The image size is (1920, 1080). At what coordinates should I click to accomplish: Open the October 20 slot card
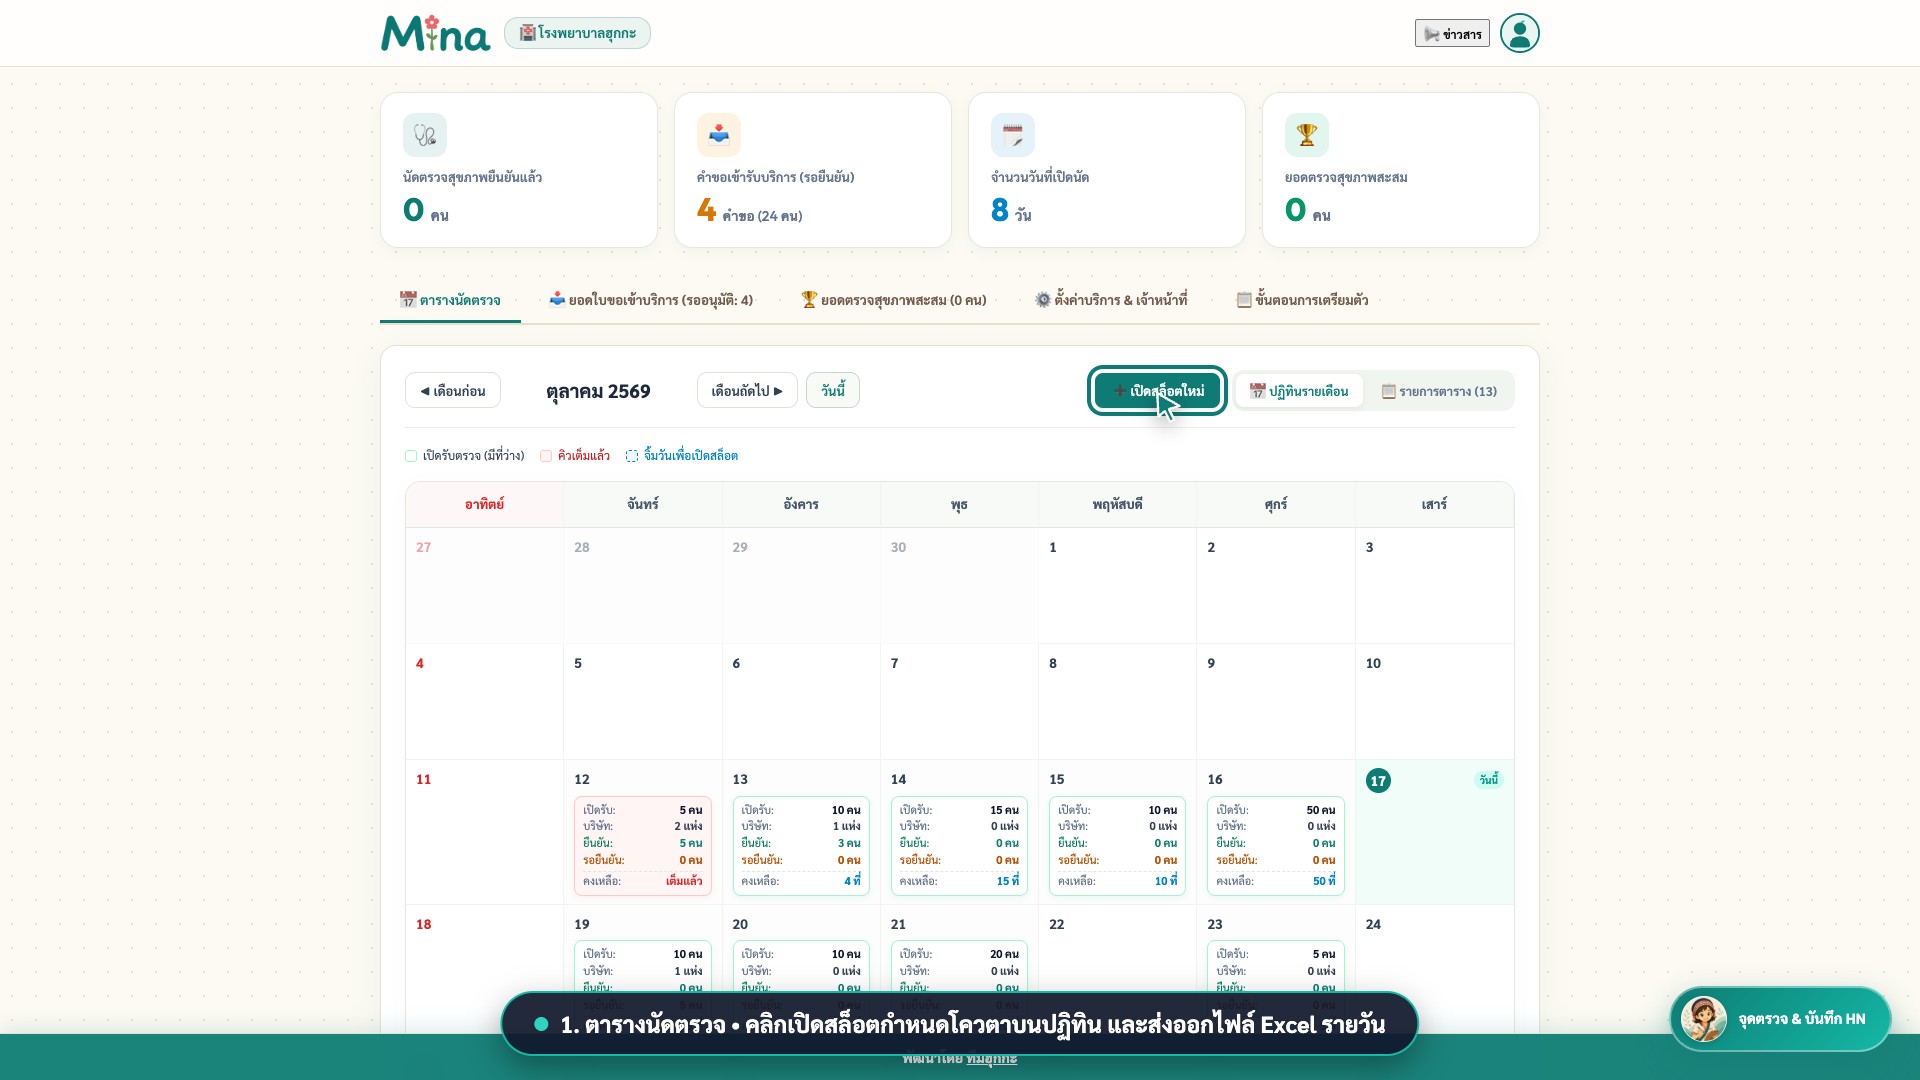pos(801,967)
